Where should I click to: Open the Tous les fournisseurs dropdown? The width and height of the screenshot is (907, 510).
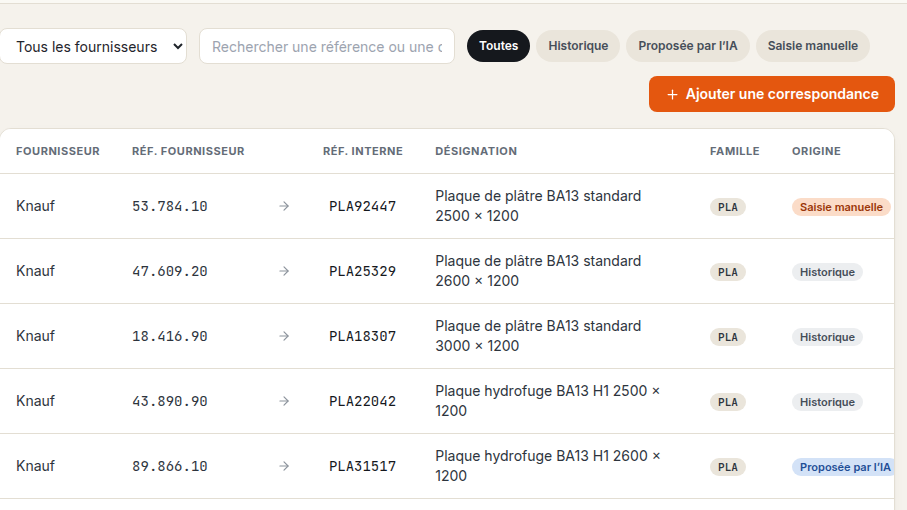click(93, 46)
